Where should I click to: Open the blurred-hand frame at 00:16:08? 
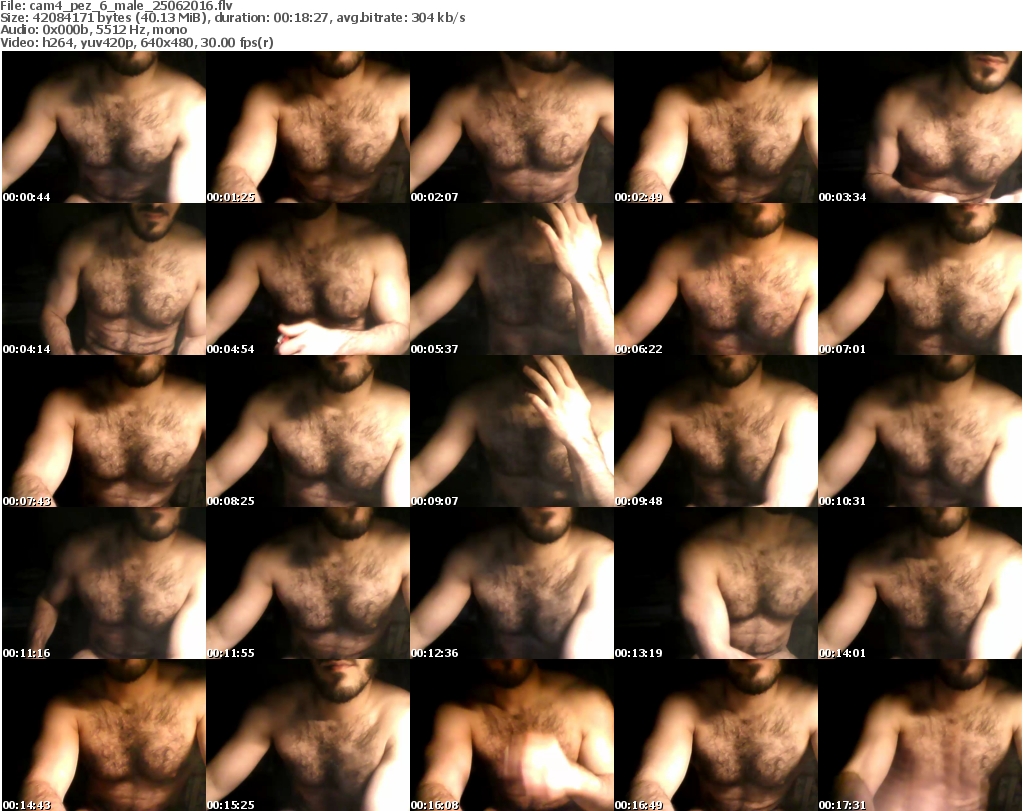[511, 735]
